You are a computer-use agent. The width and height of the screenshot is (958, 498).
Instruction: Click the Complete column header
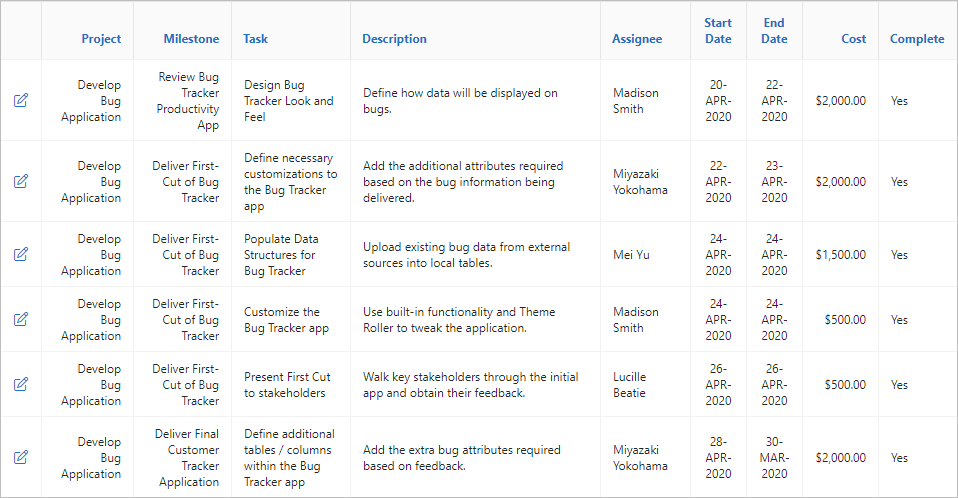click(x=917, y=38)
